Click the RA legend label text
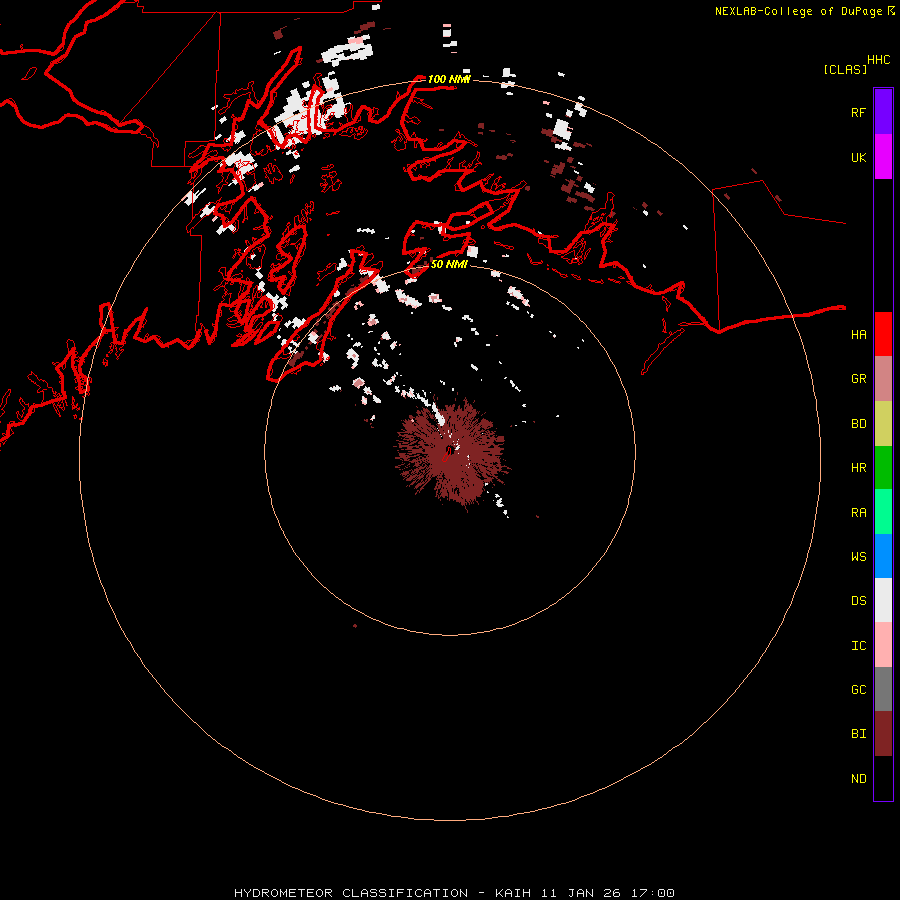The image size is (900, 900). coord(858,512)
